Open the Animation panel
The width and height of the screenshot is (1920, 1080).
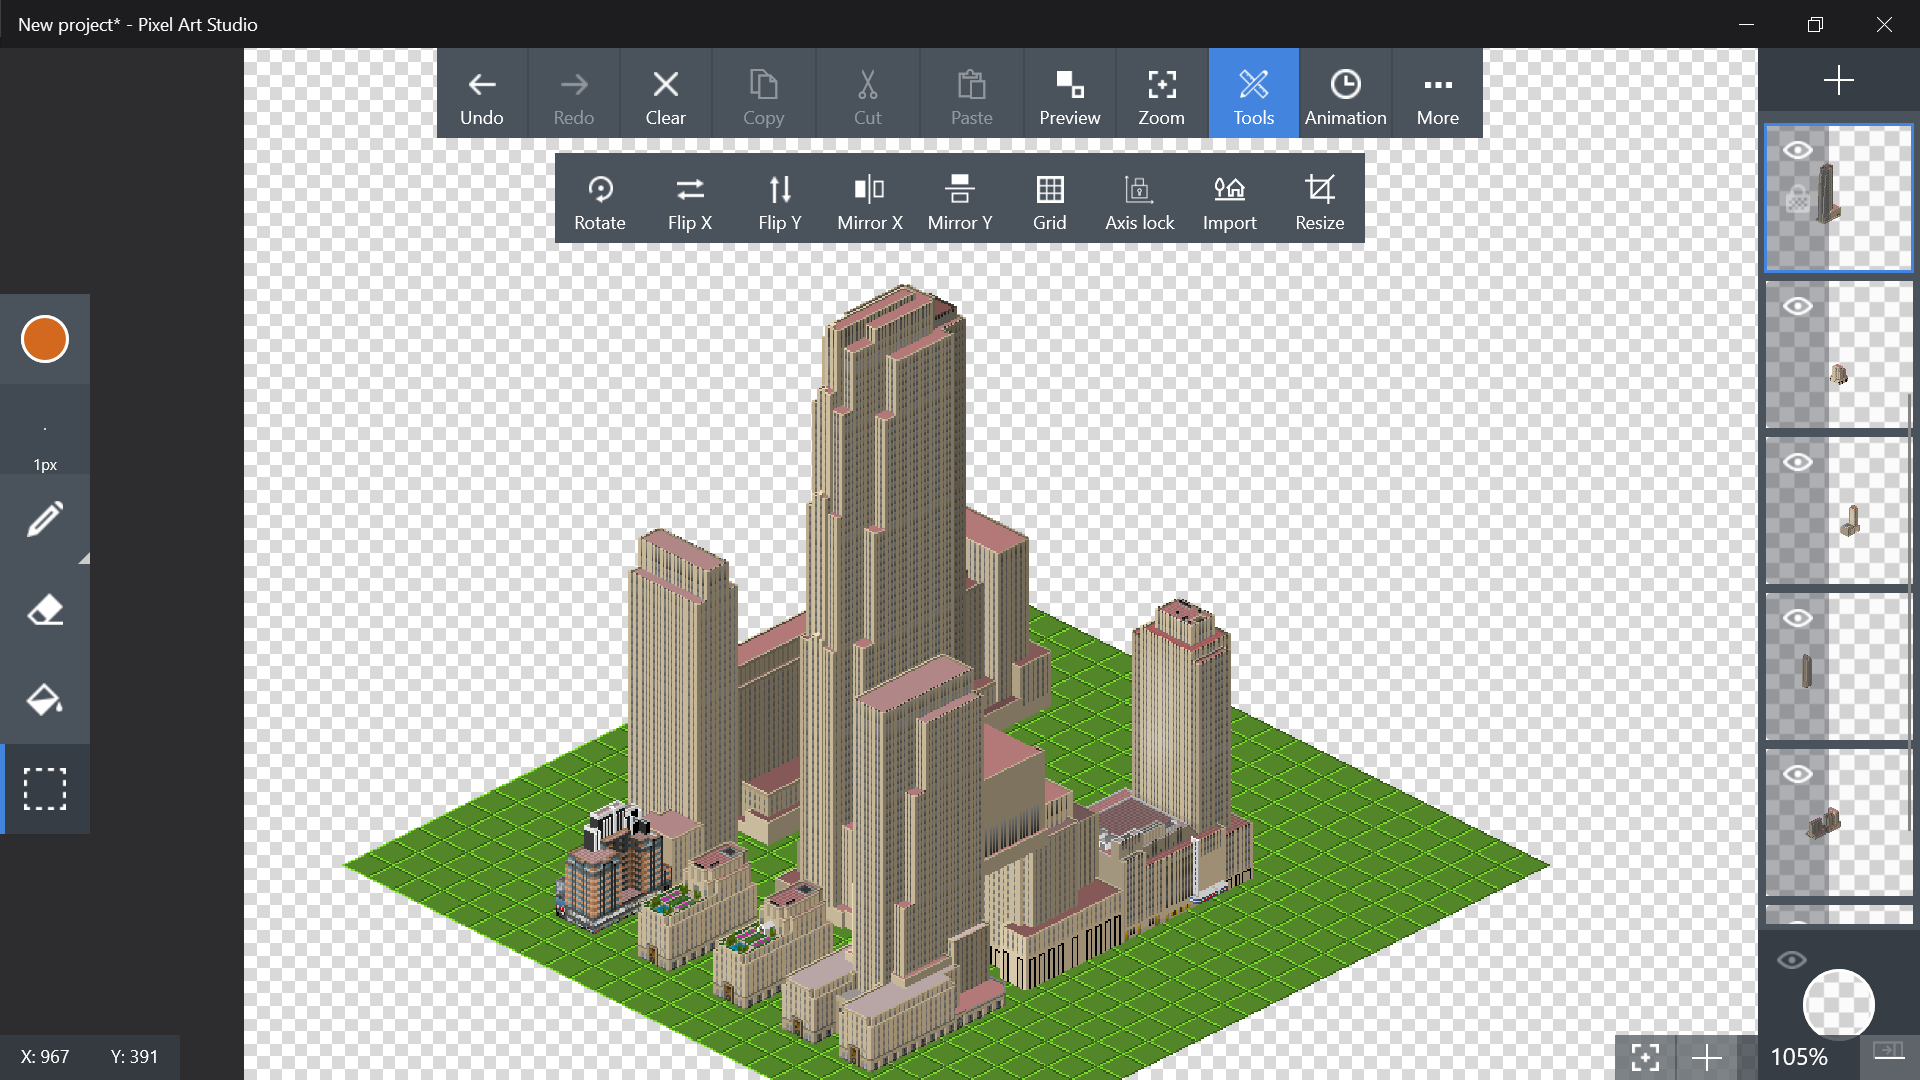coord(1346,94)
